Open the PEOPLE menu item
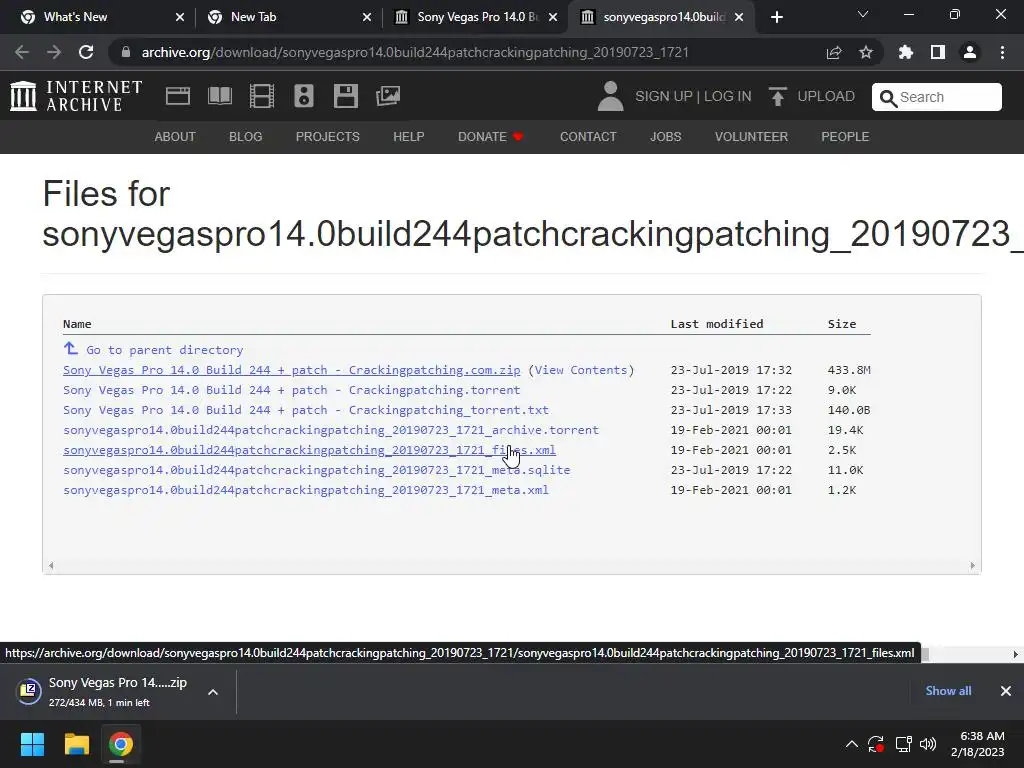This screenshot has height=768, width=1024. coord(845,136)
